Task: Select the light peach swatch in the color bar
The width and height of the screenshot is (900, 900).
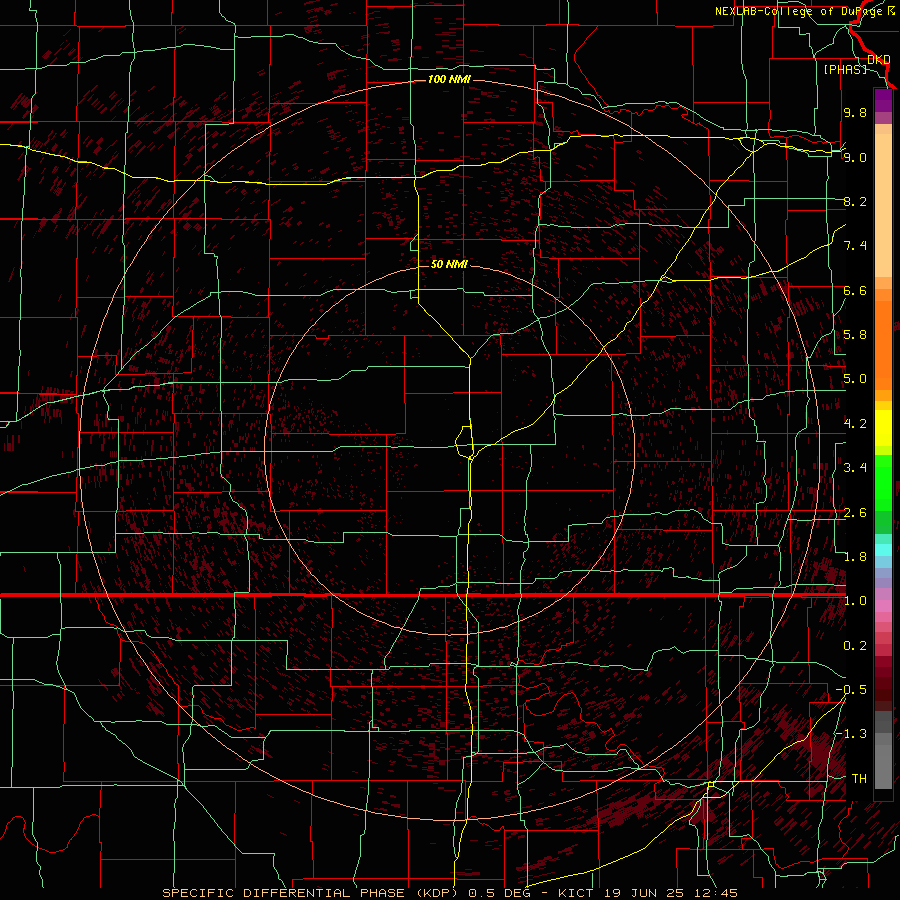Action: (x=883, y=205)
